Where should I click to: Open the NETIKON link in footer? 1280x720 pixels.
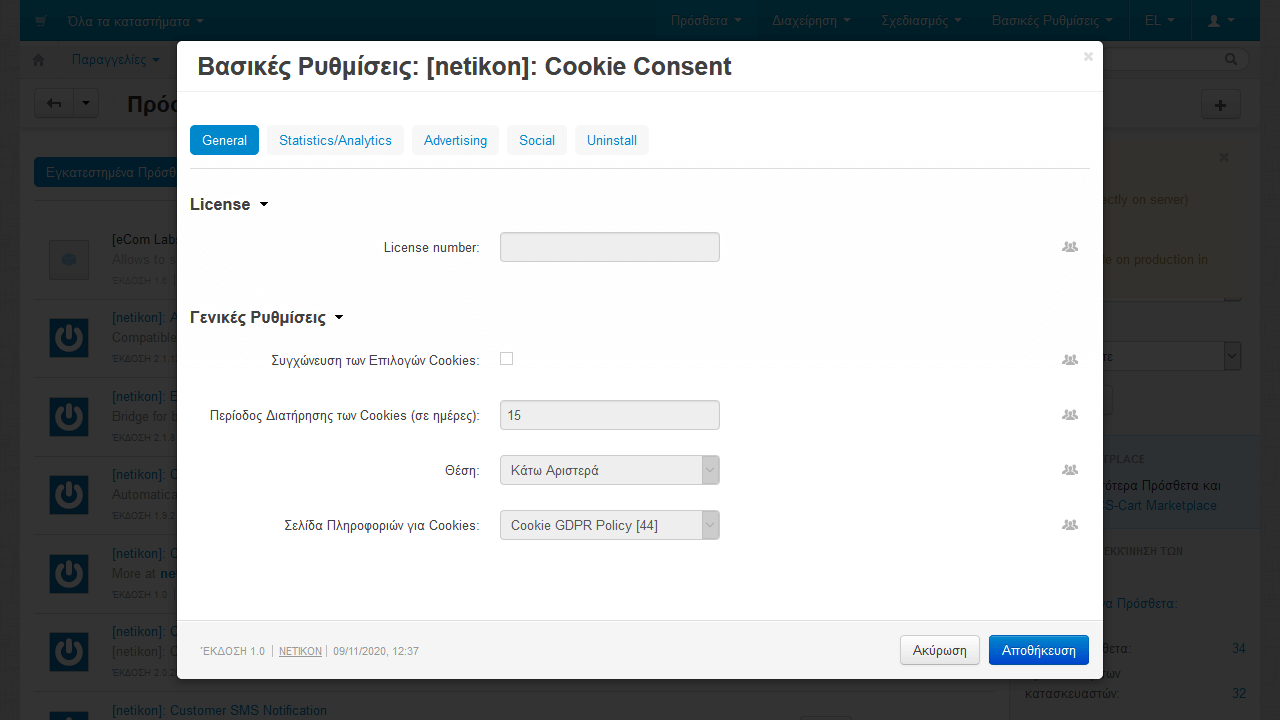[300, 651]
